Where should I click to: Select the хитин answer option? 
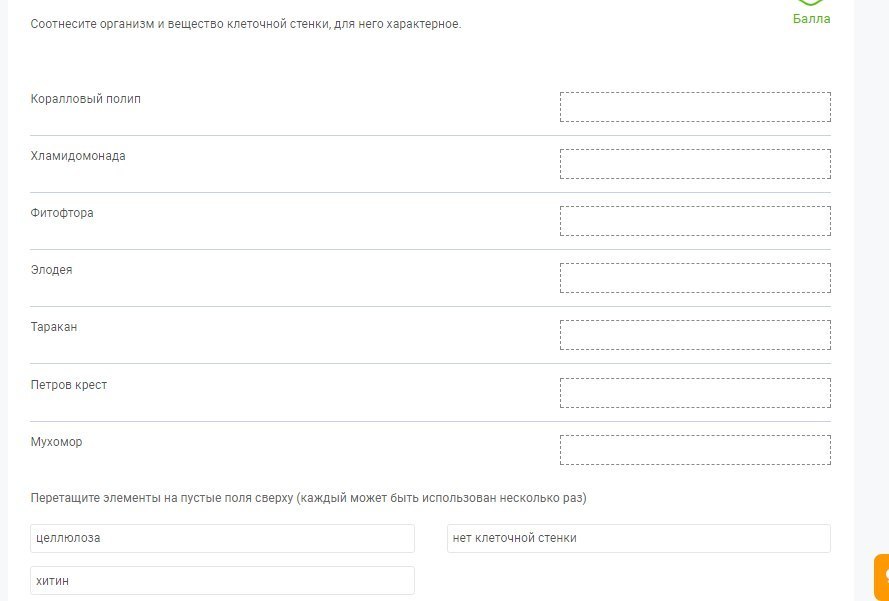click(222, 581)
